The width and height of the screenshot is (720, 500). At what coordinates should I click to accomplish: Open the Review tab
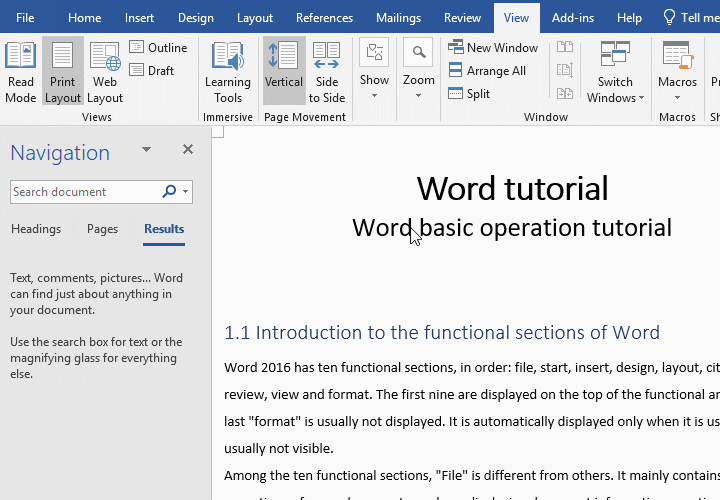462,17
